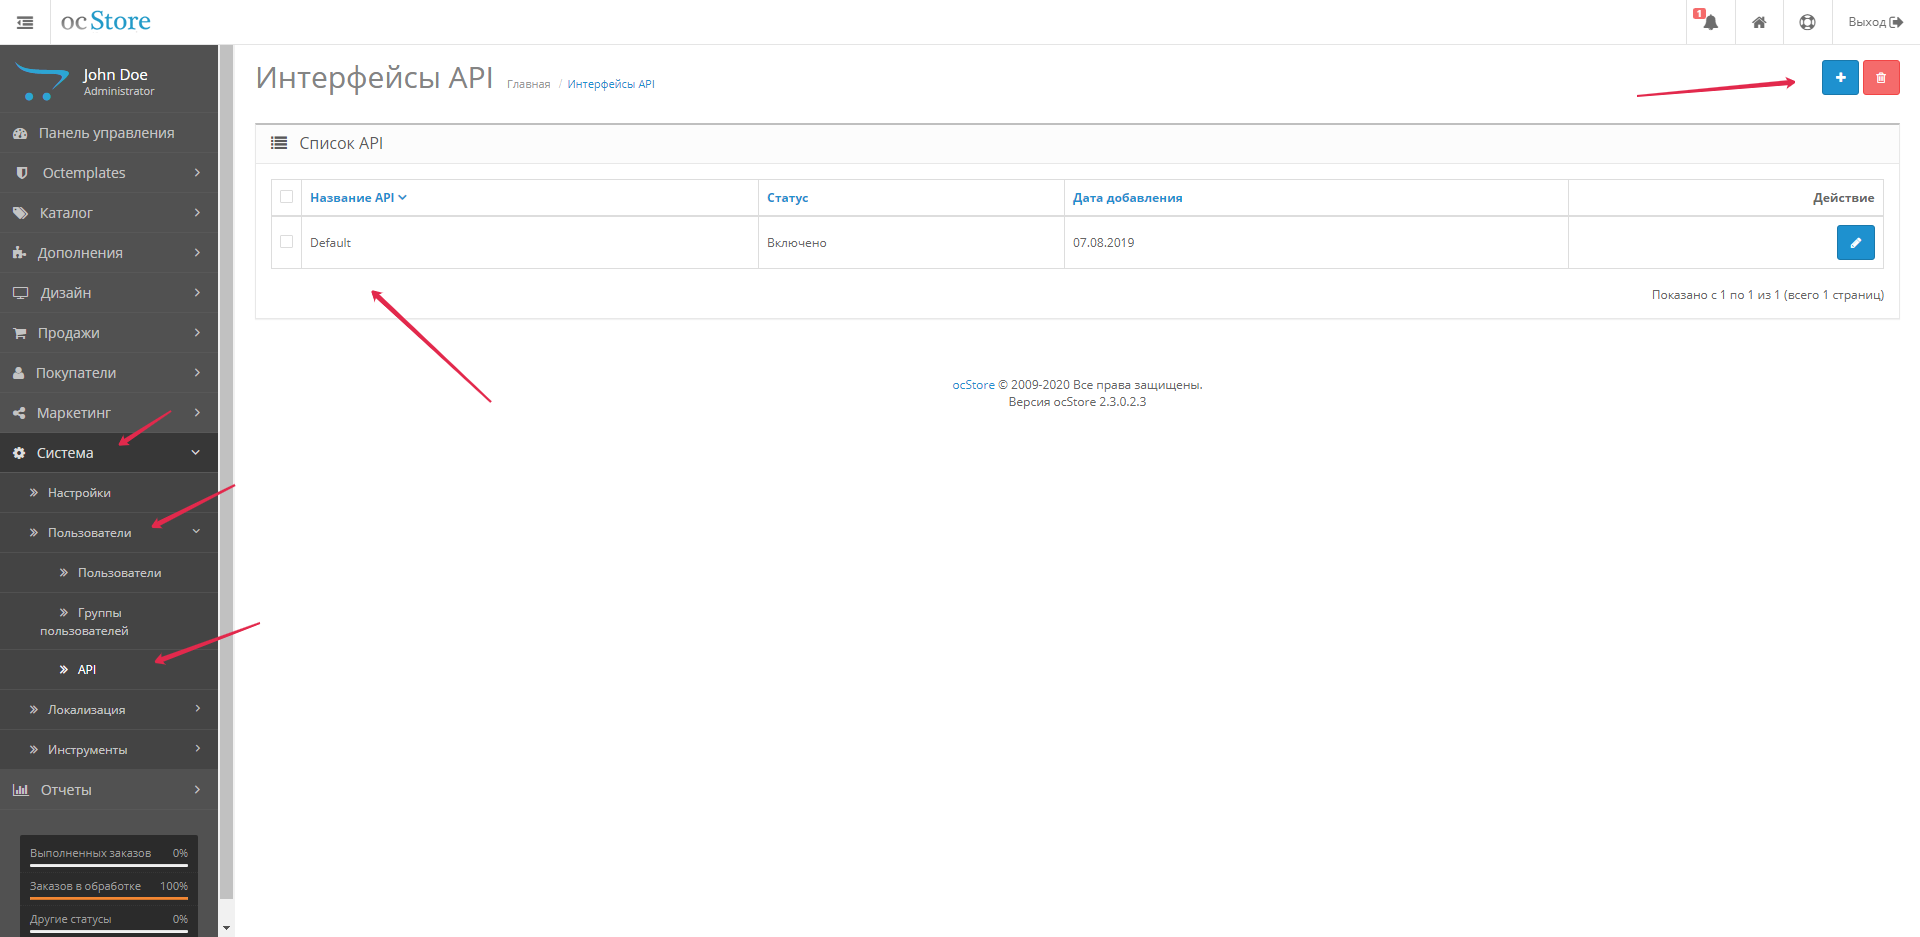
Task: Click the sidebar scrollbar down arrow
Action: (x=226, y=928)
